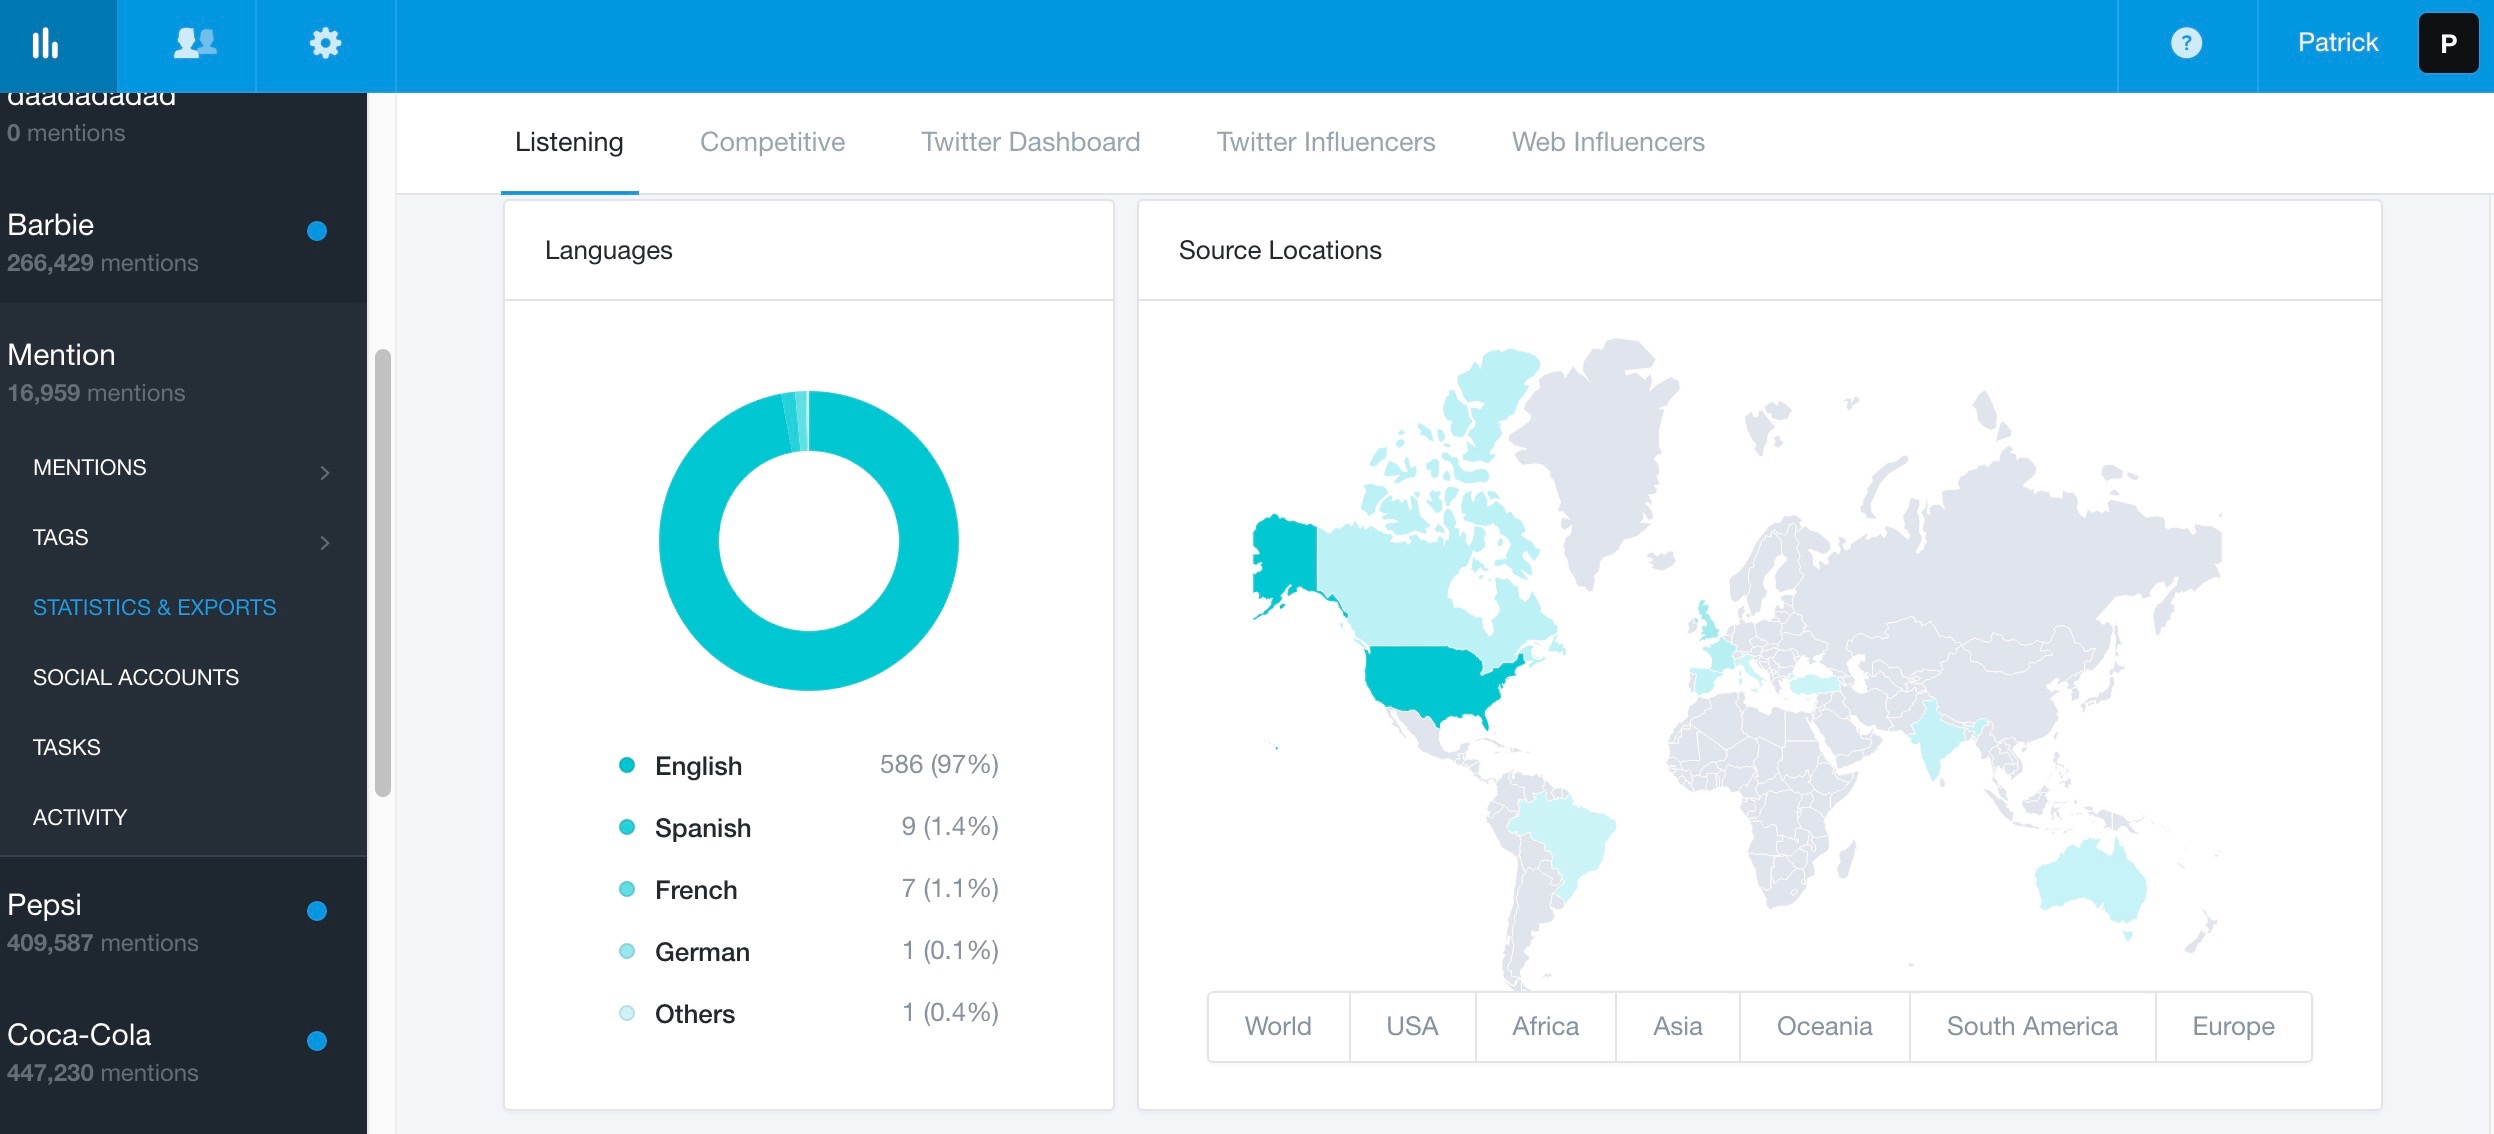
Task: Click the Others legend color dot
Action: [x=627, y=1013]
